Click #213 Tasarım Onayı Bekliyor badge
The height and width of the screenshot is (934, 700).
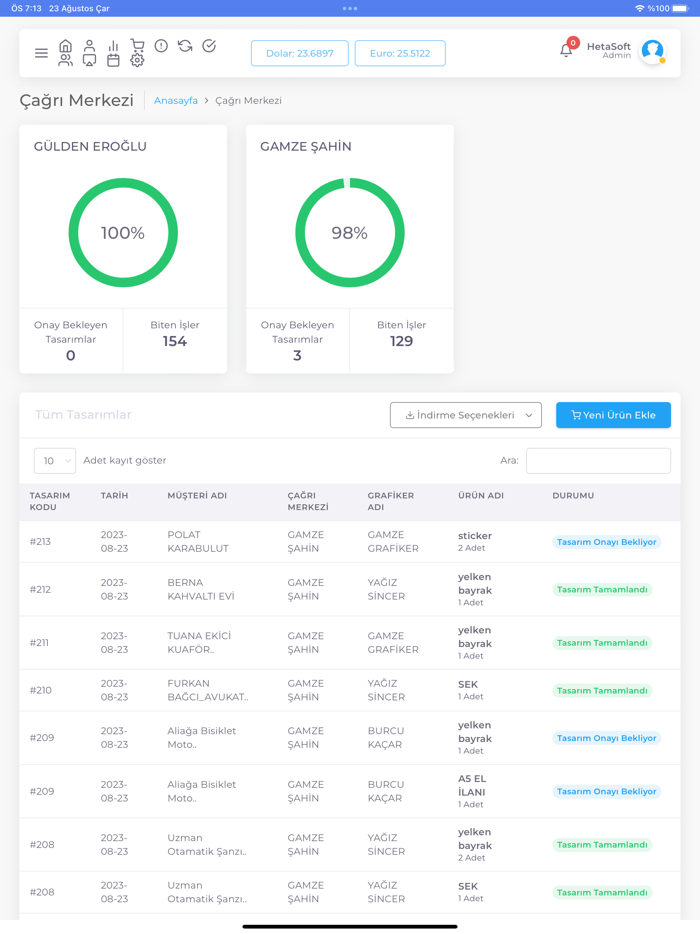(x=606, y=542)
